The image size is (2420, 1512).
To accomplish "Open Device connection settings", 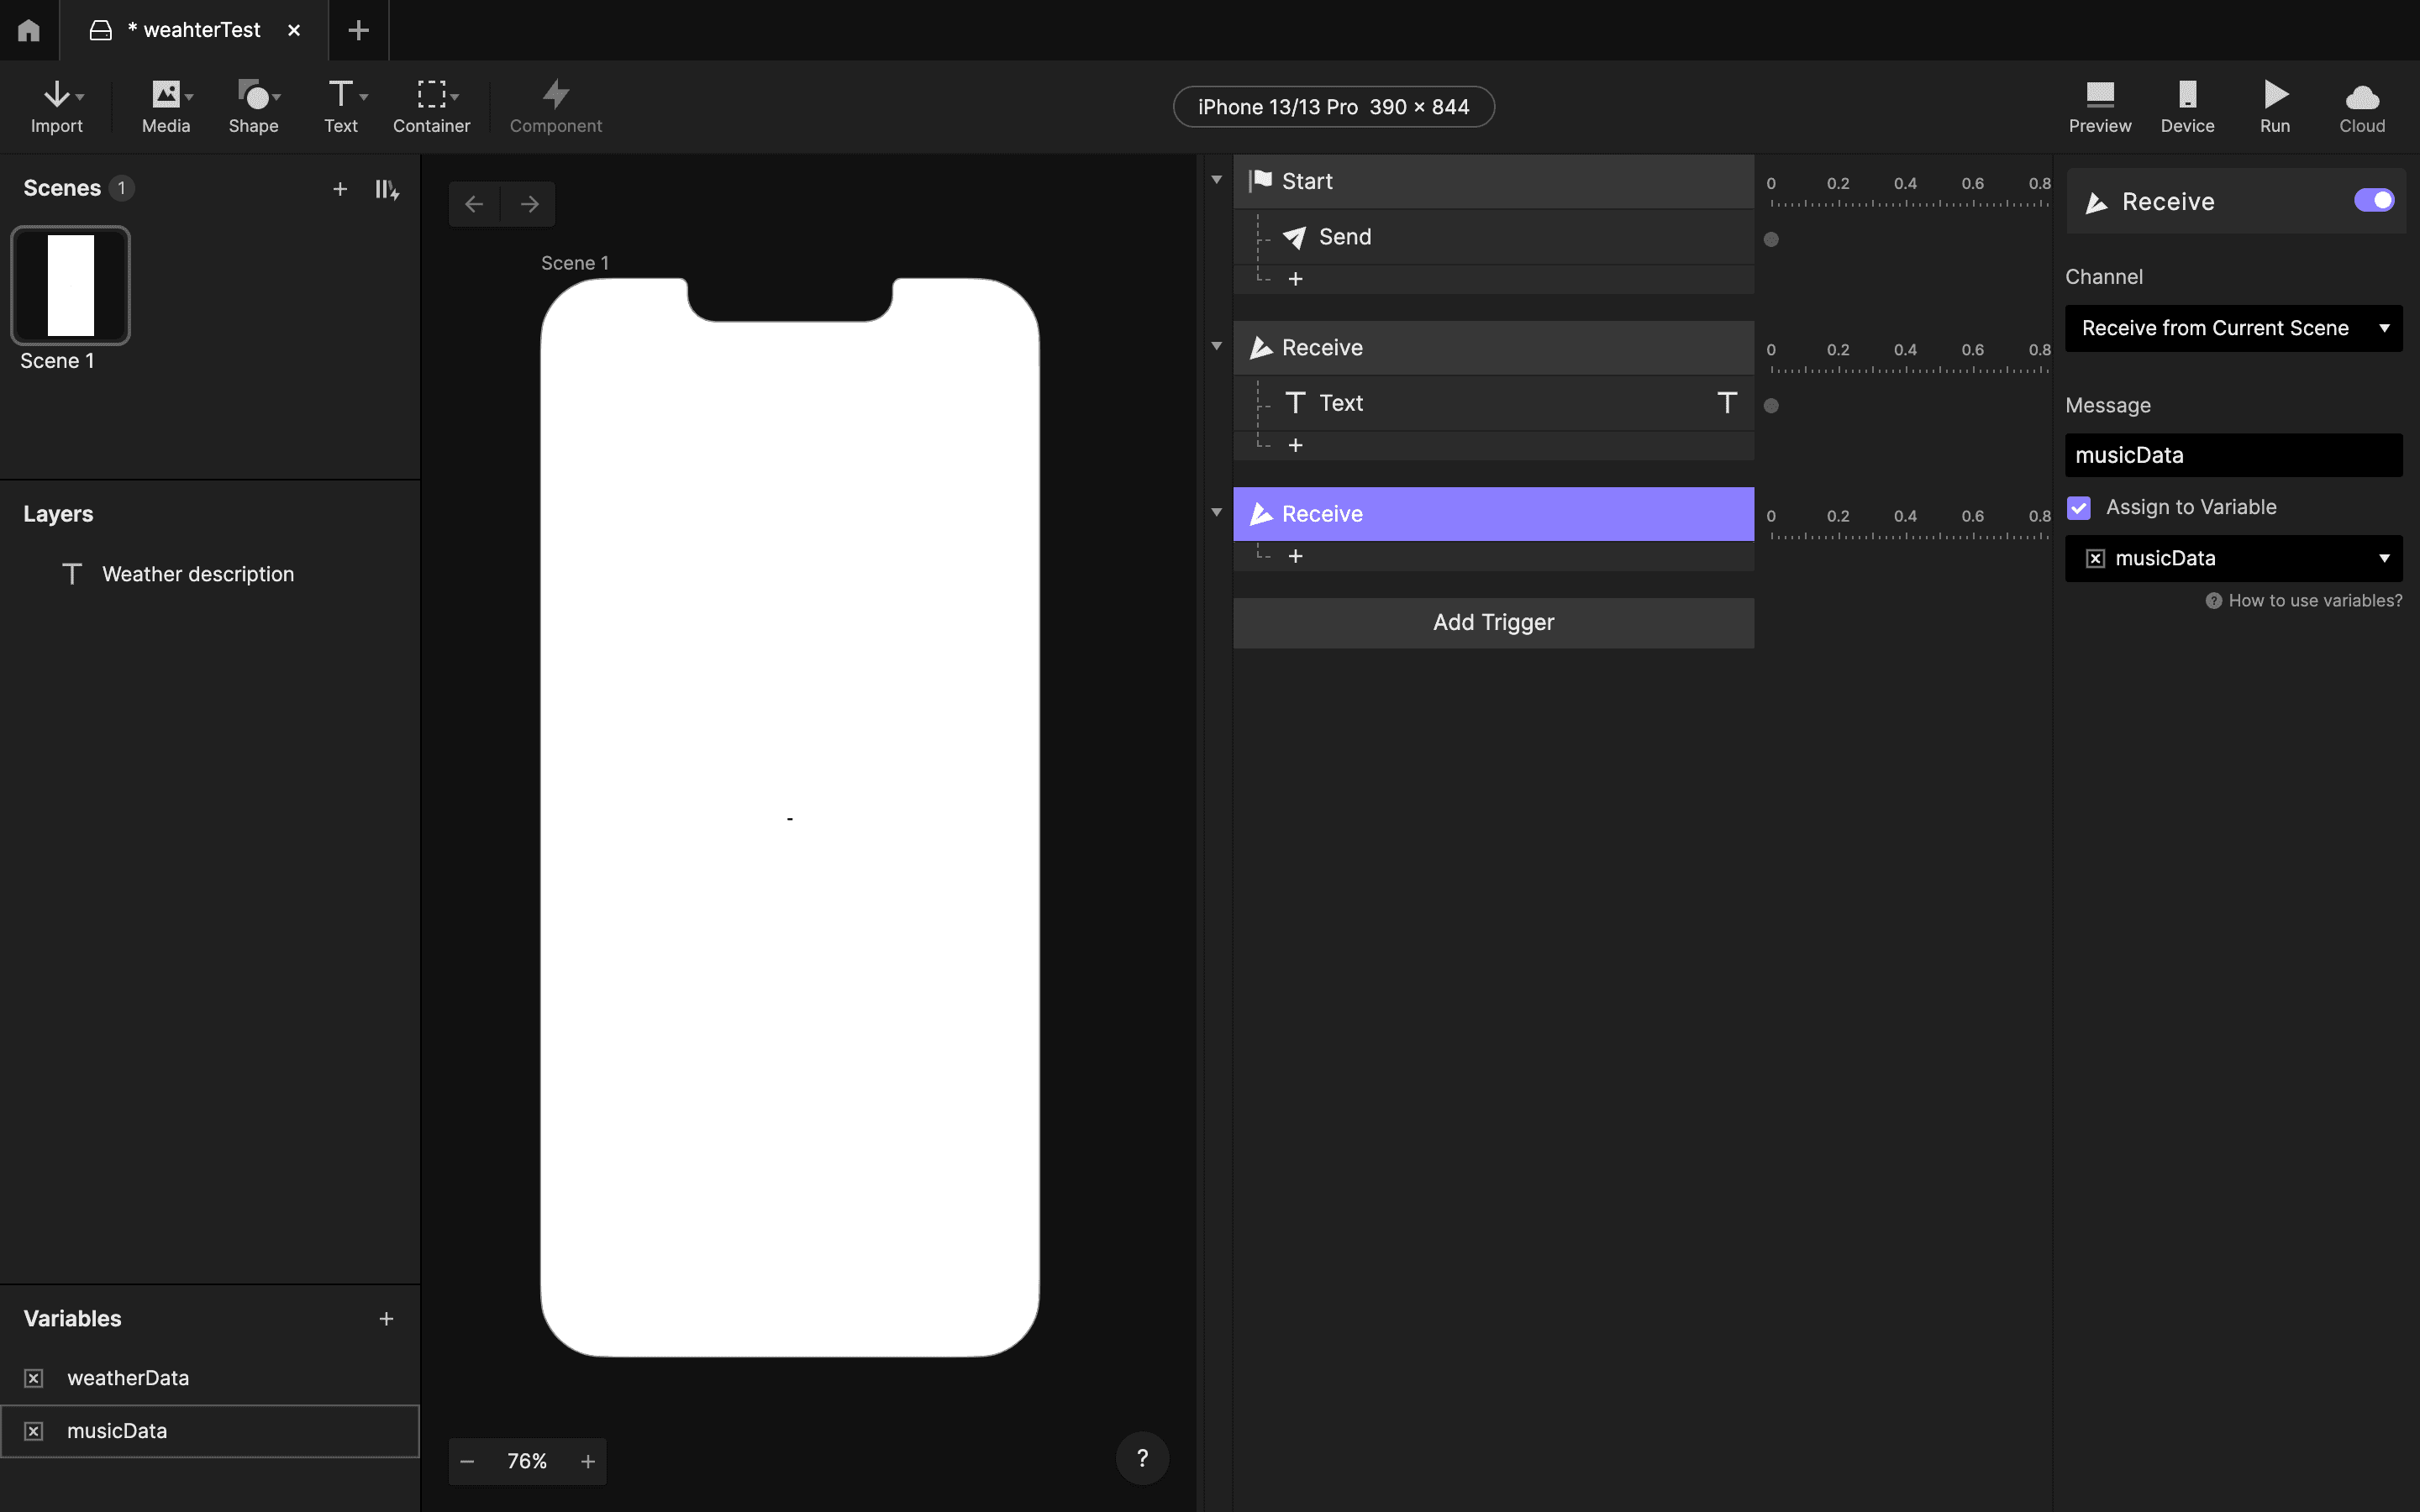I will pos(2187,104).
